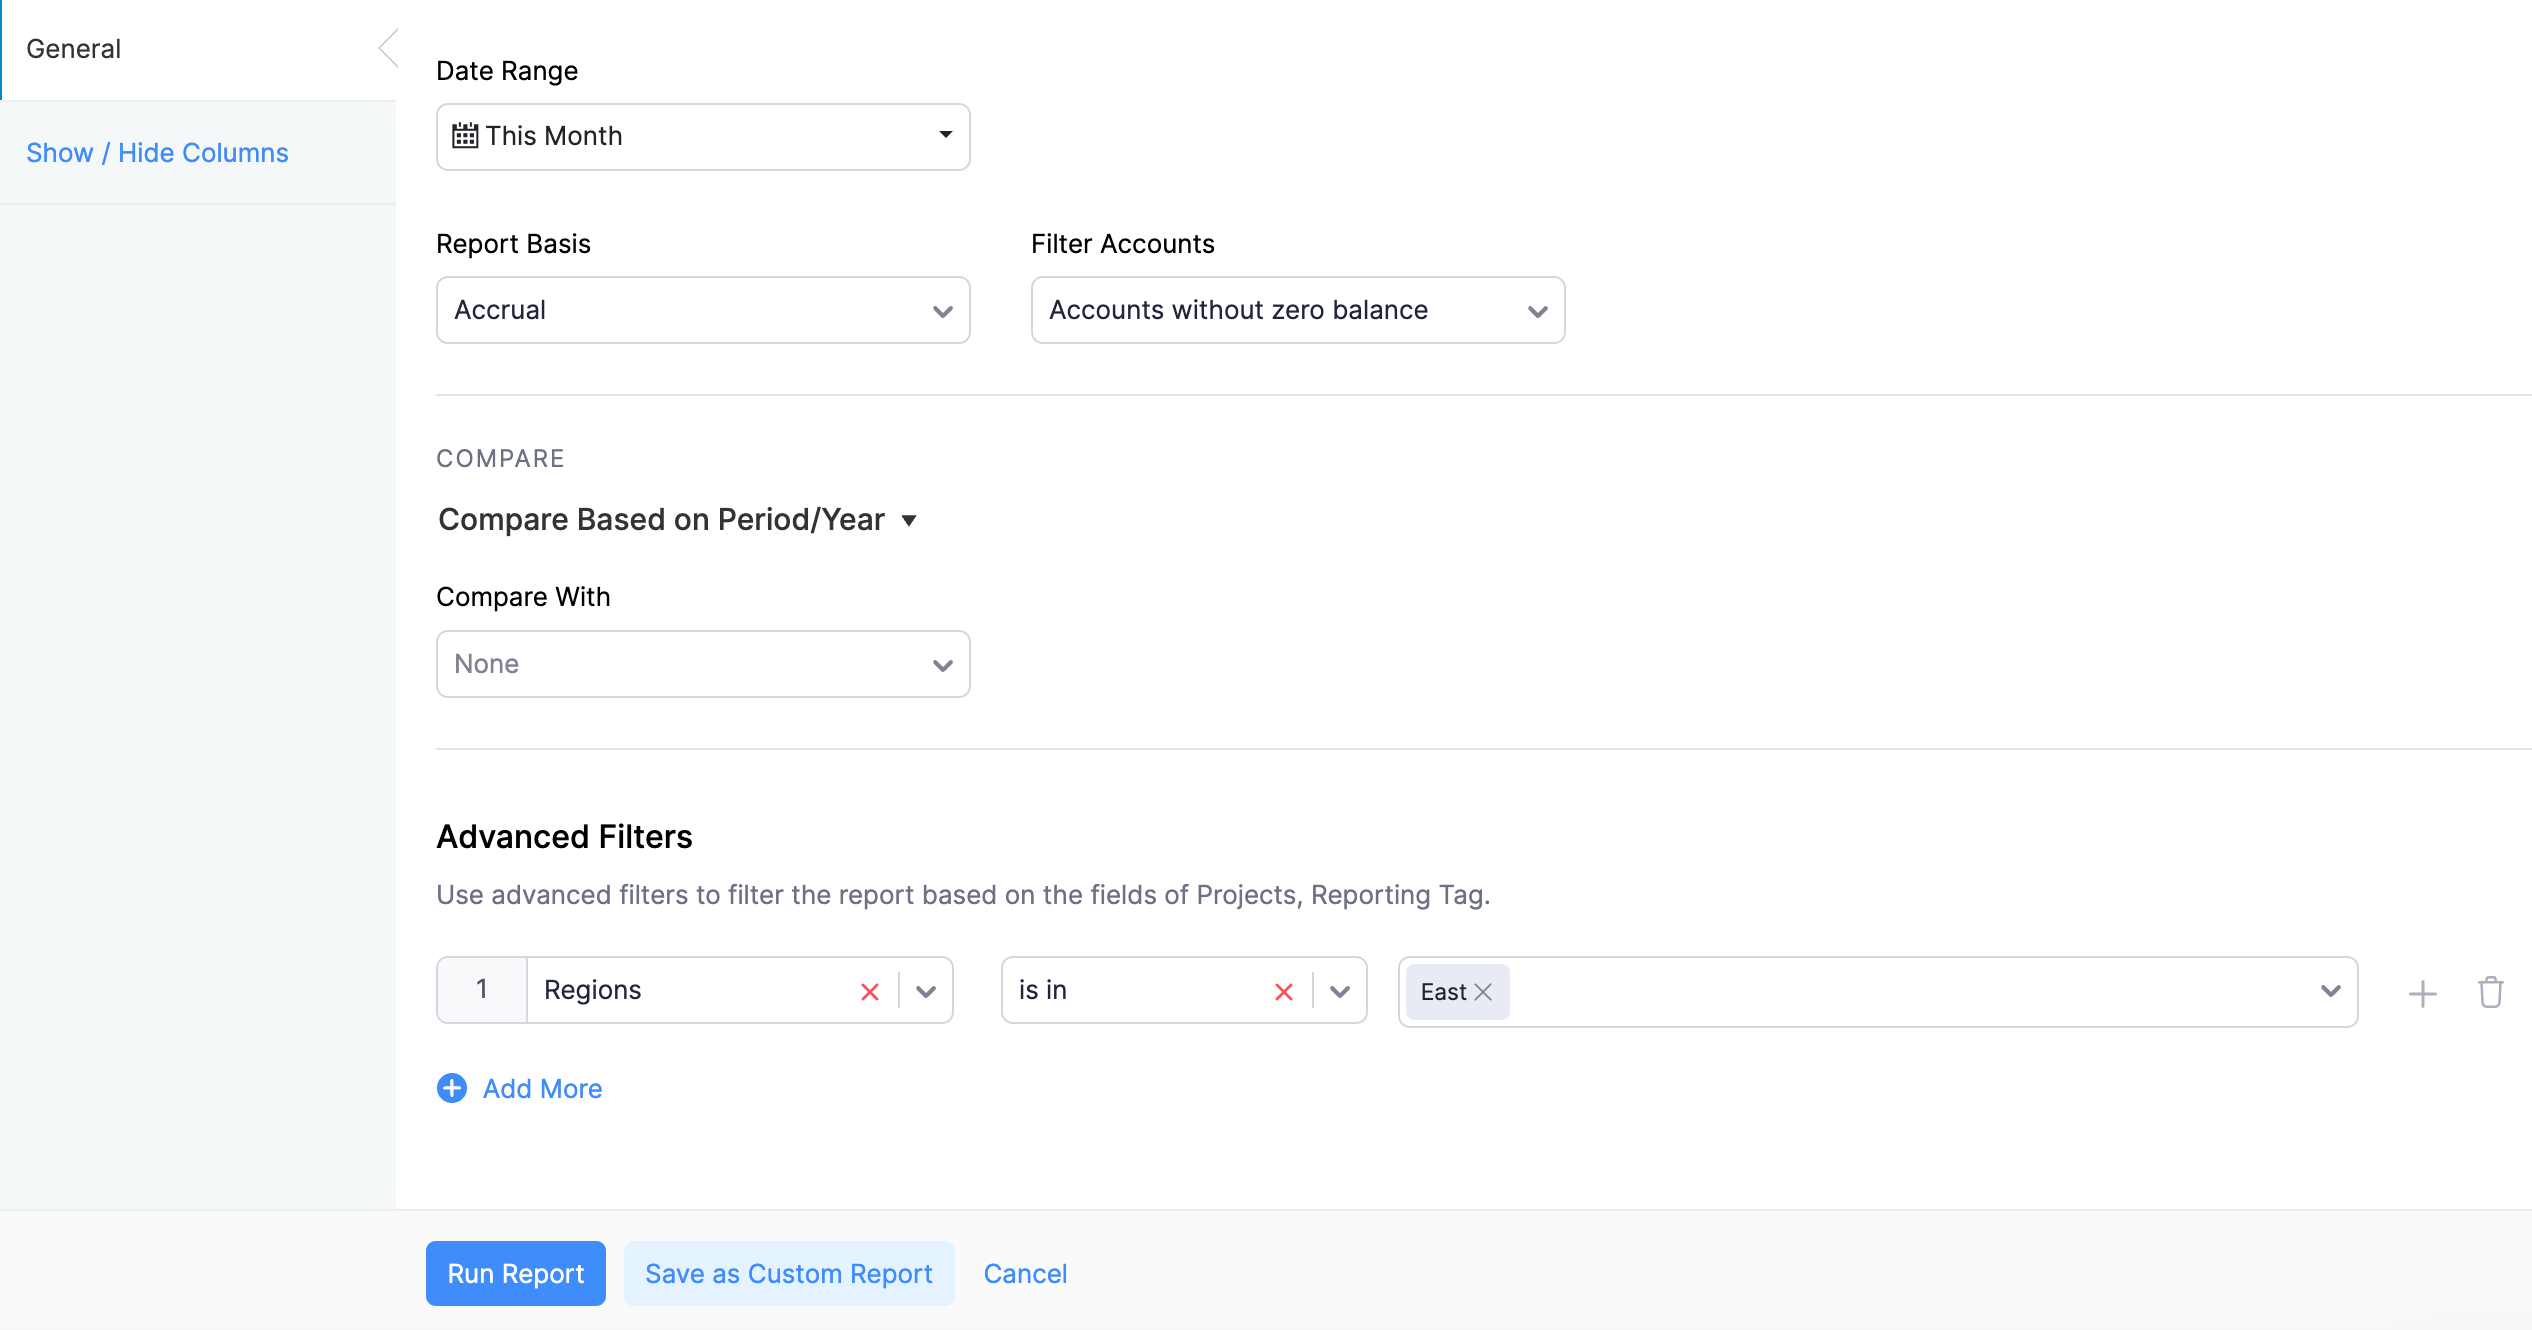Viewport: 2532px width, 1330px height.
Task: Open the Filter Accounts dropdown
Action: pyautogui.click(x=1297, y=310)
